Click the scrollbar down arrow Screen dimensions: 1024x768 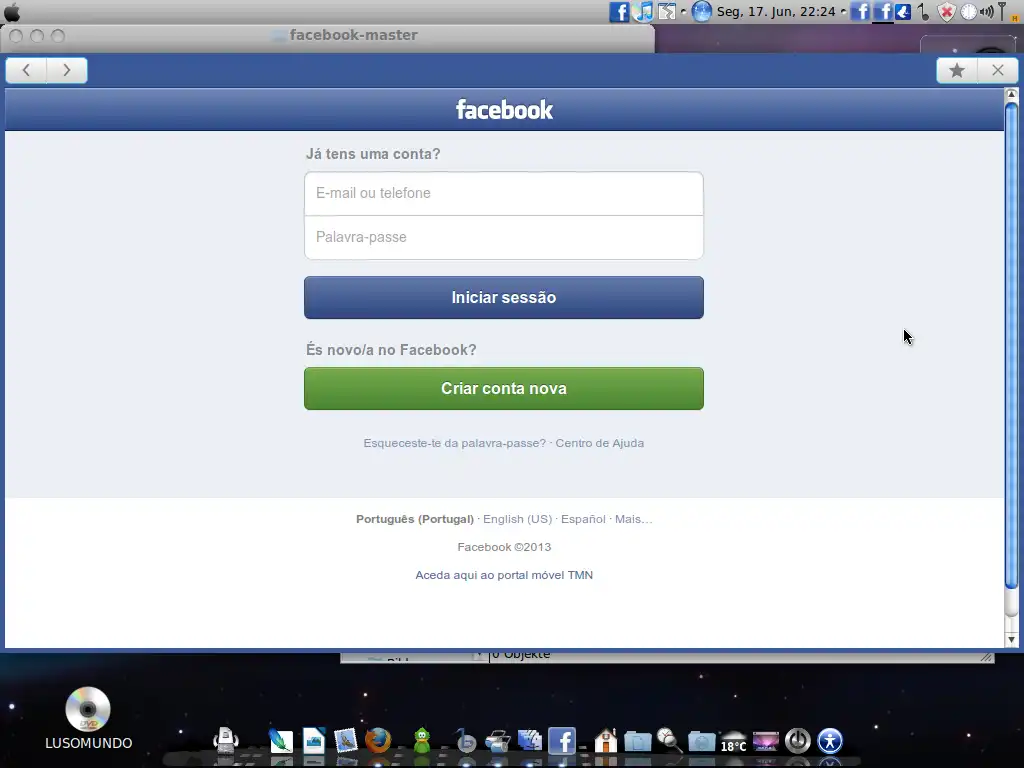(1011, 640)
